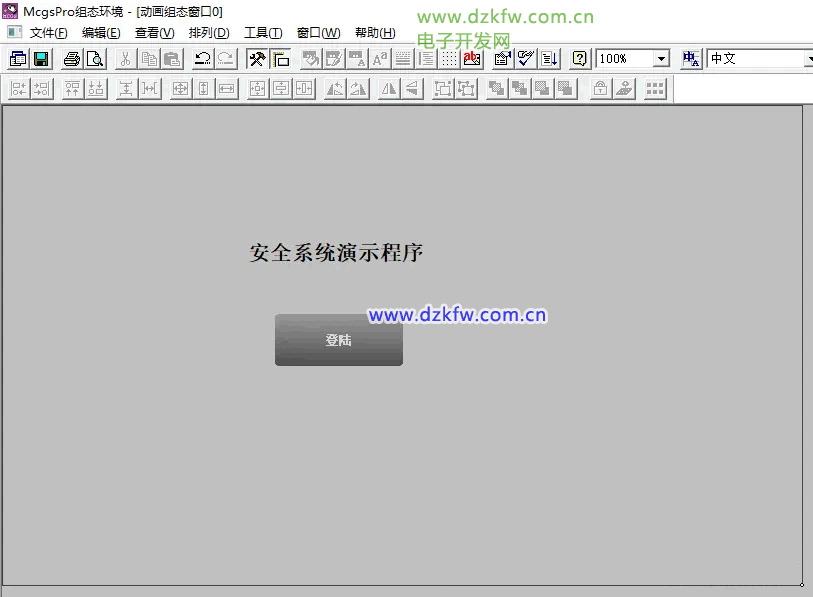
Task: Click the language switch icon before 中文
Action: 691,59
